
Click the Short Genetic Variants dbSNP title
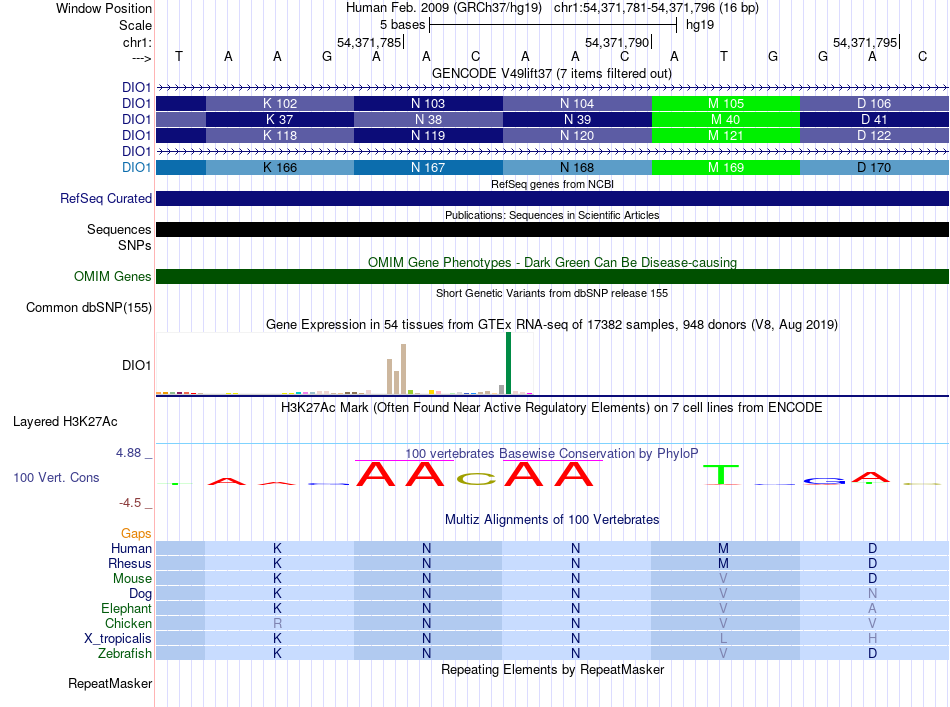click(551, 293)
